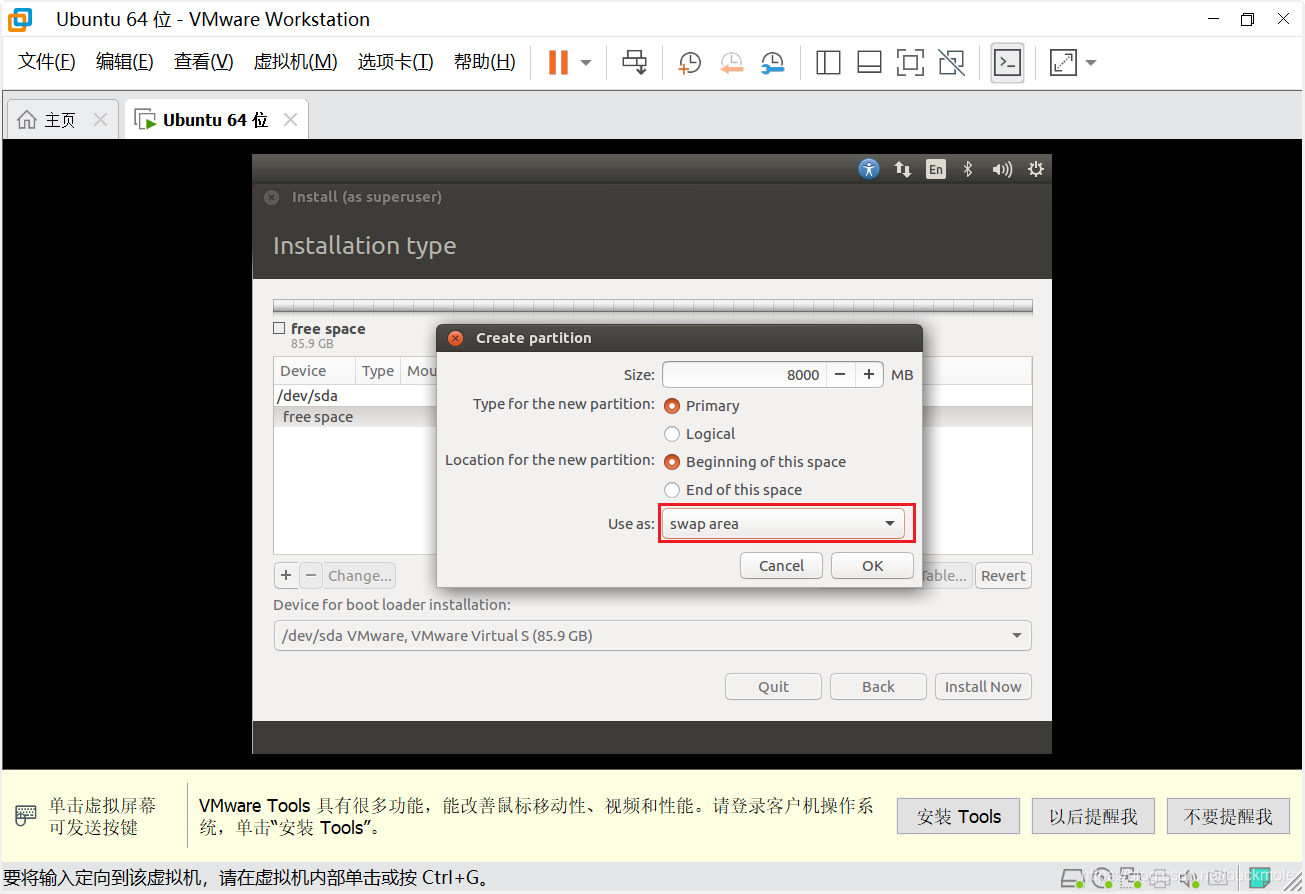Open the 选项卡(T) menu
1305x894 pixels.
(x=395, y=62)
